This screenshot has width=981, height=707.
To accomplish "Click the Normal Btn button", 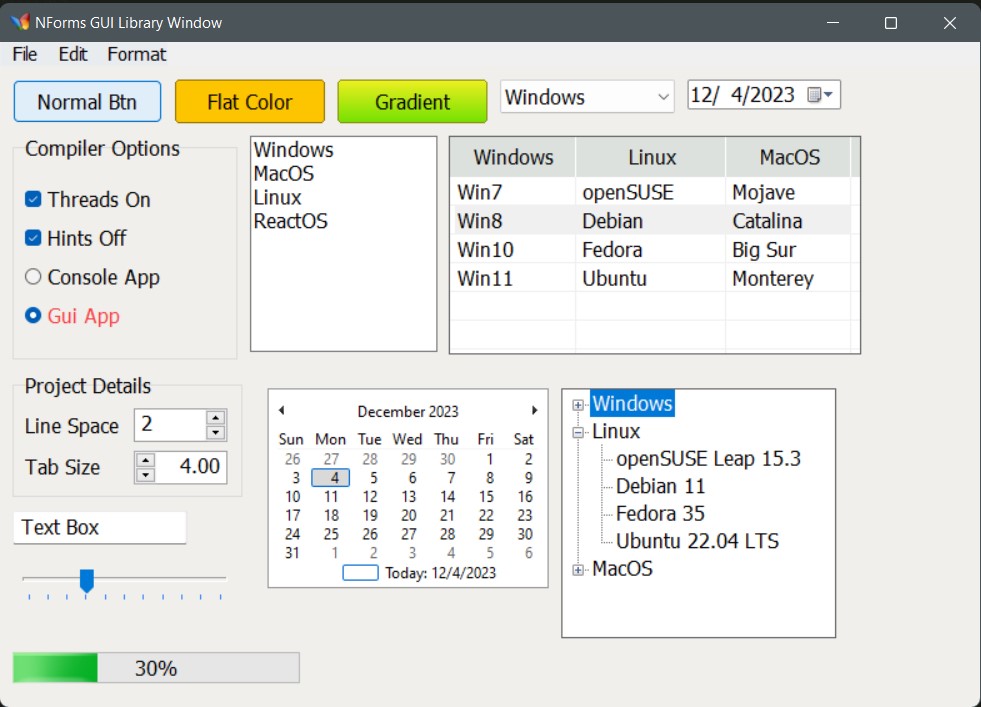I will click(87, 101).
